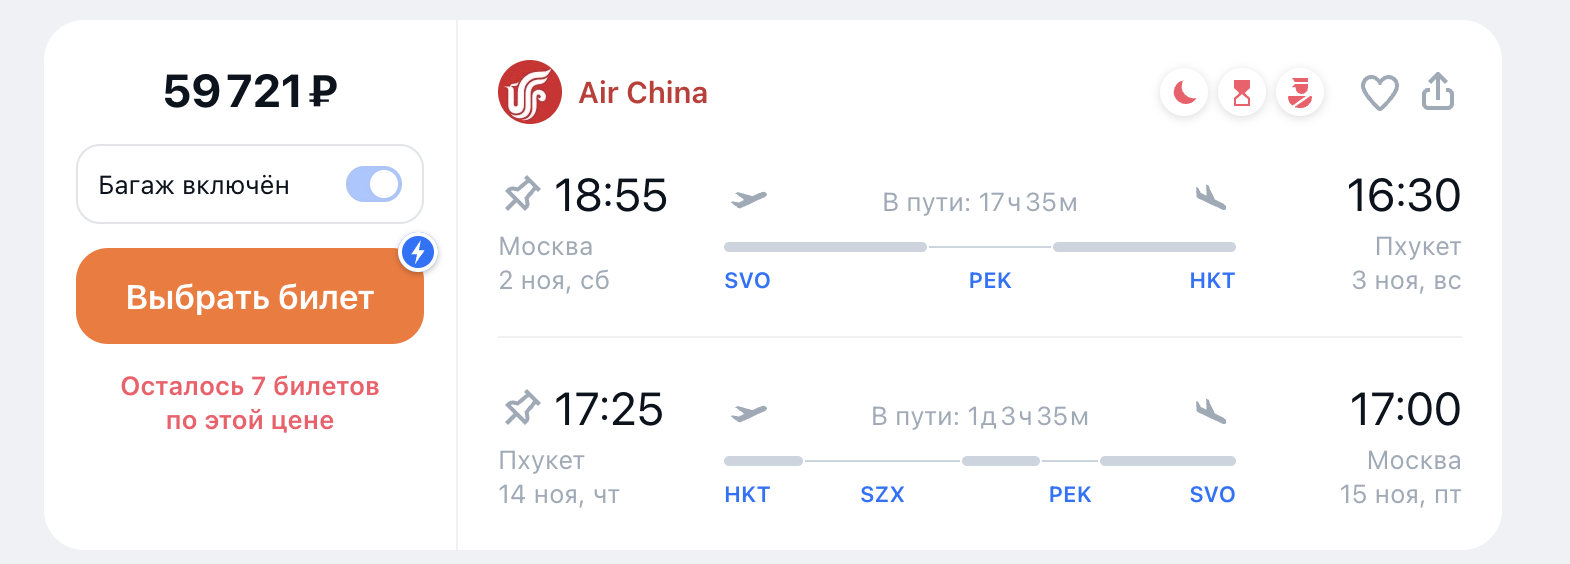Click SZX layover code on return flight
The width and height of the screenshot is (1570, 564).
point(882,495)
